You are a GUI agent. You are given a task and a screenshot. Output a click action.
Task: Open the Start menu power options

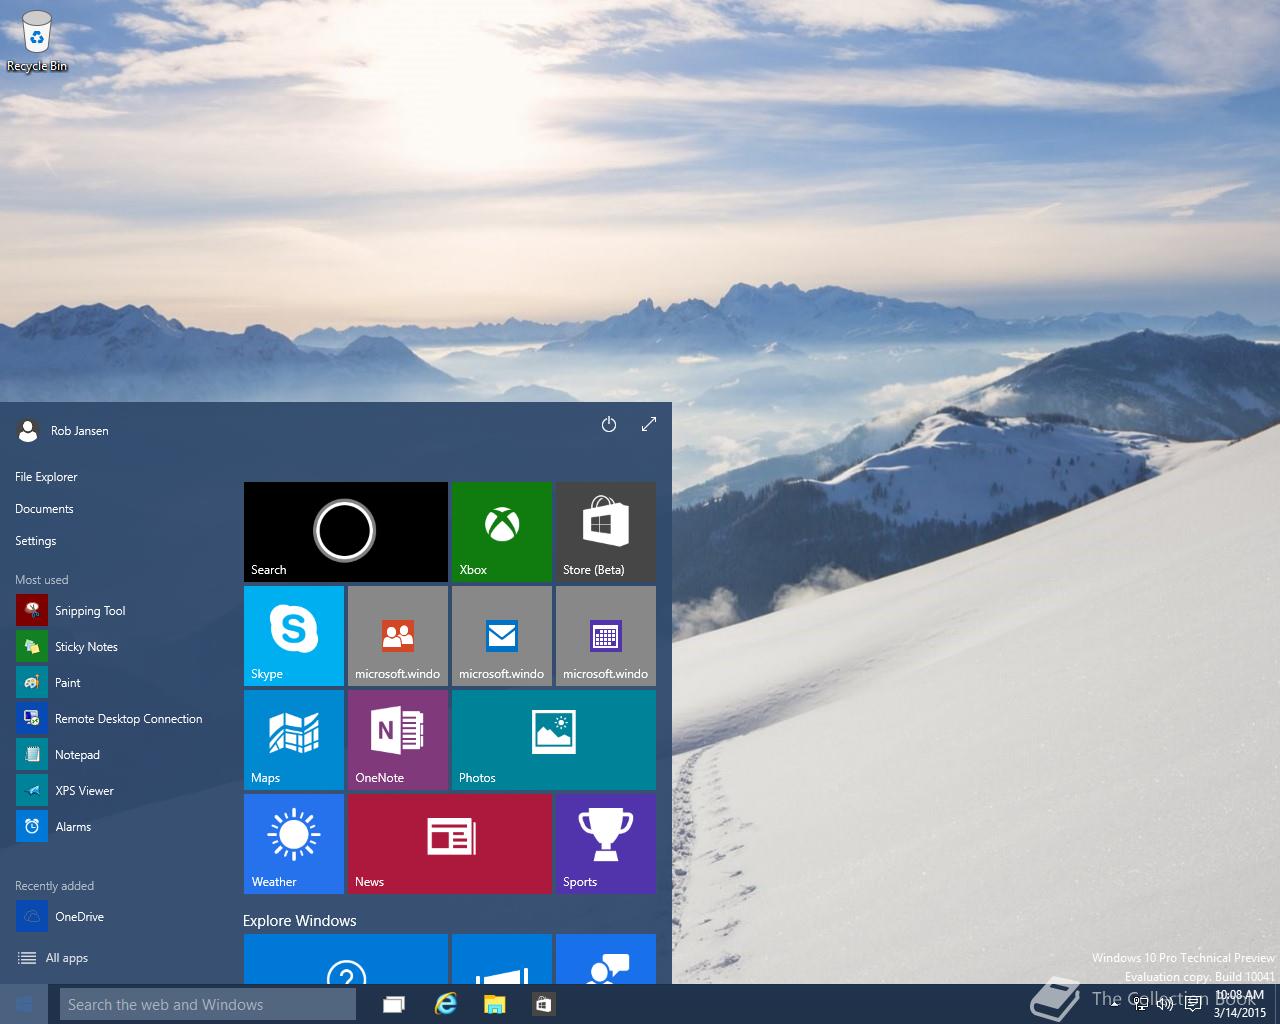pyautogui.click(x=609, y=424)
